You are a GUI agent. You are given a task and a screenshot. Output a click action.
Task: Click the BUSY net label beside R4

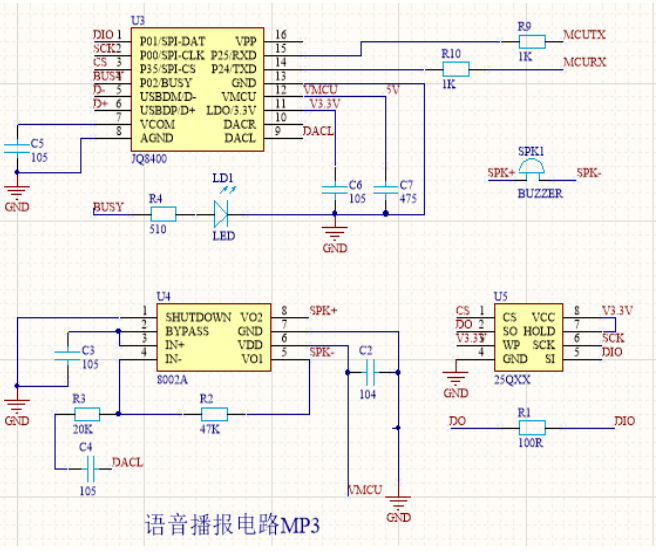(108, 207)
